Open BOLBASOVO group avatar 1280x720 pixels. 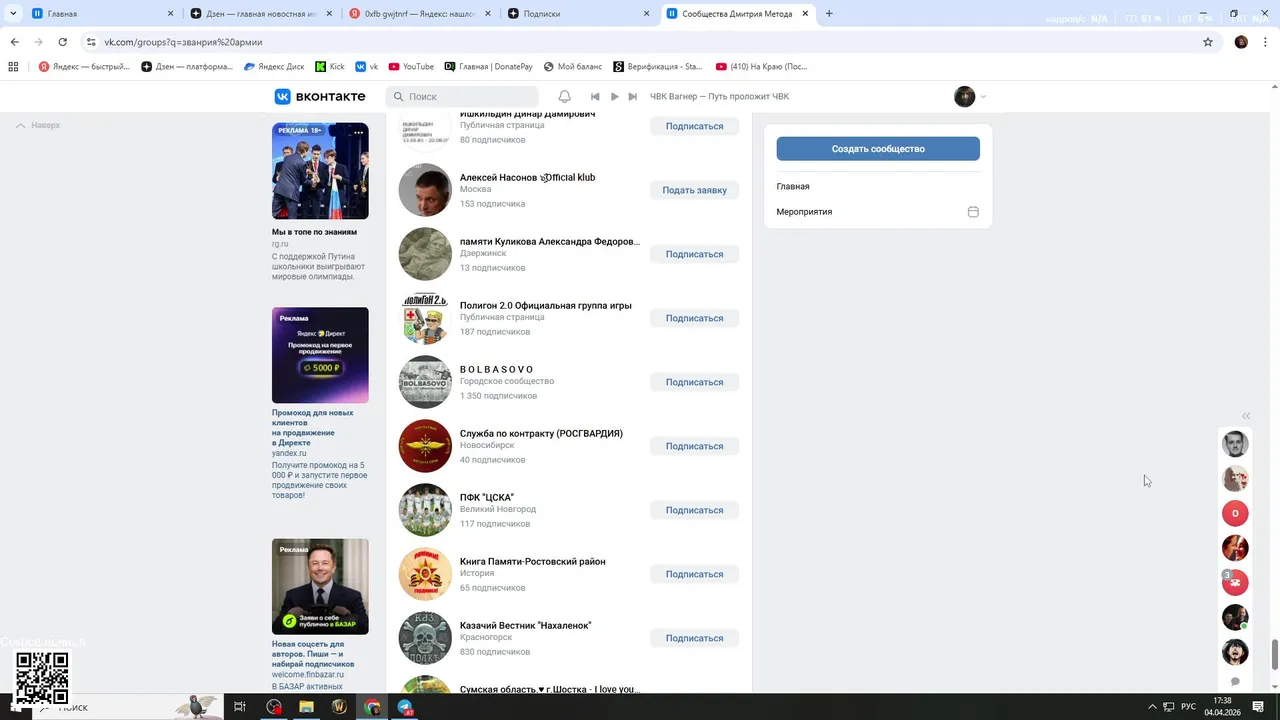click(x=425, y=382)
